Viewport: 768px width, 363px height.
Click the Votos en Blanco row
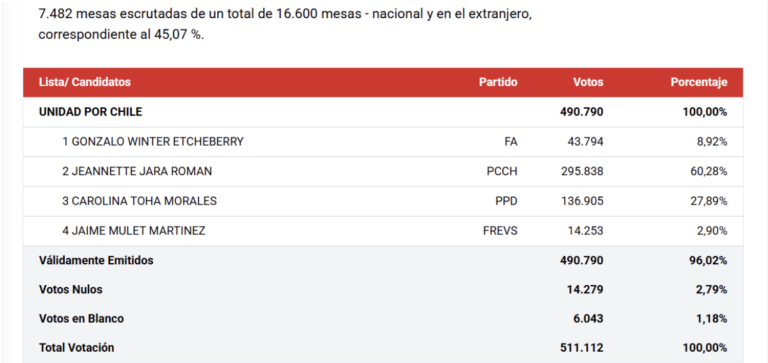click(383, 319)
